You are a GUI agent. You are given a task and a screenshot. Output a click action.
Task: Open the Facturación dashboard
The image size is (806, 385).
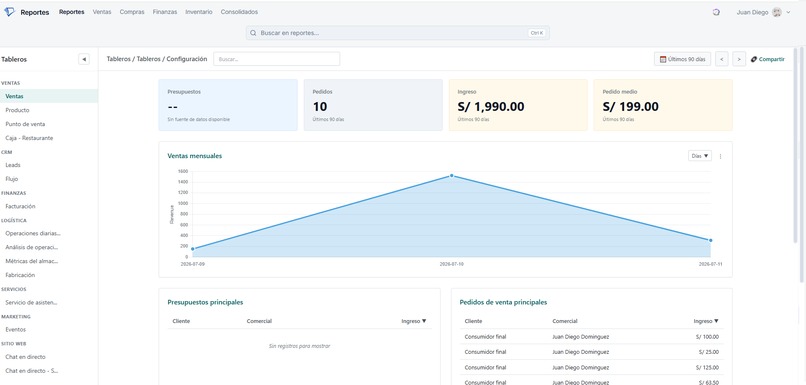pos(21,206)
